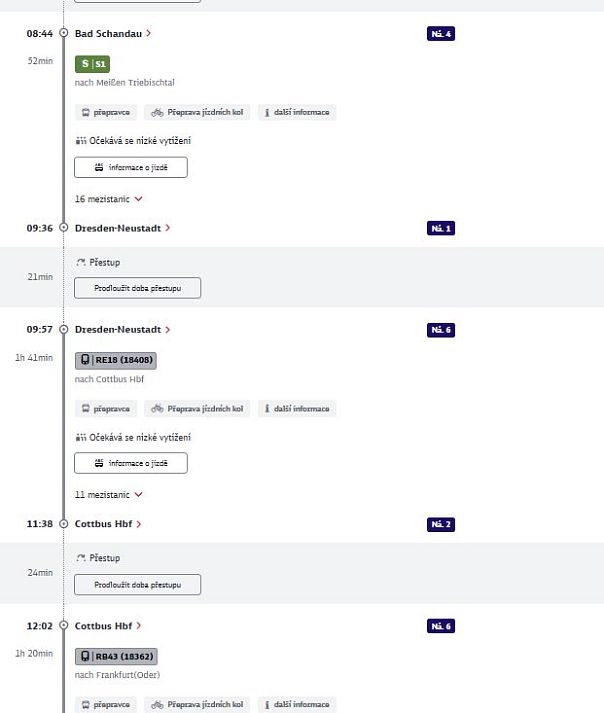Click 'informace o jízdě' under S1
The image size is (604, 713).
point(131,167)
